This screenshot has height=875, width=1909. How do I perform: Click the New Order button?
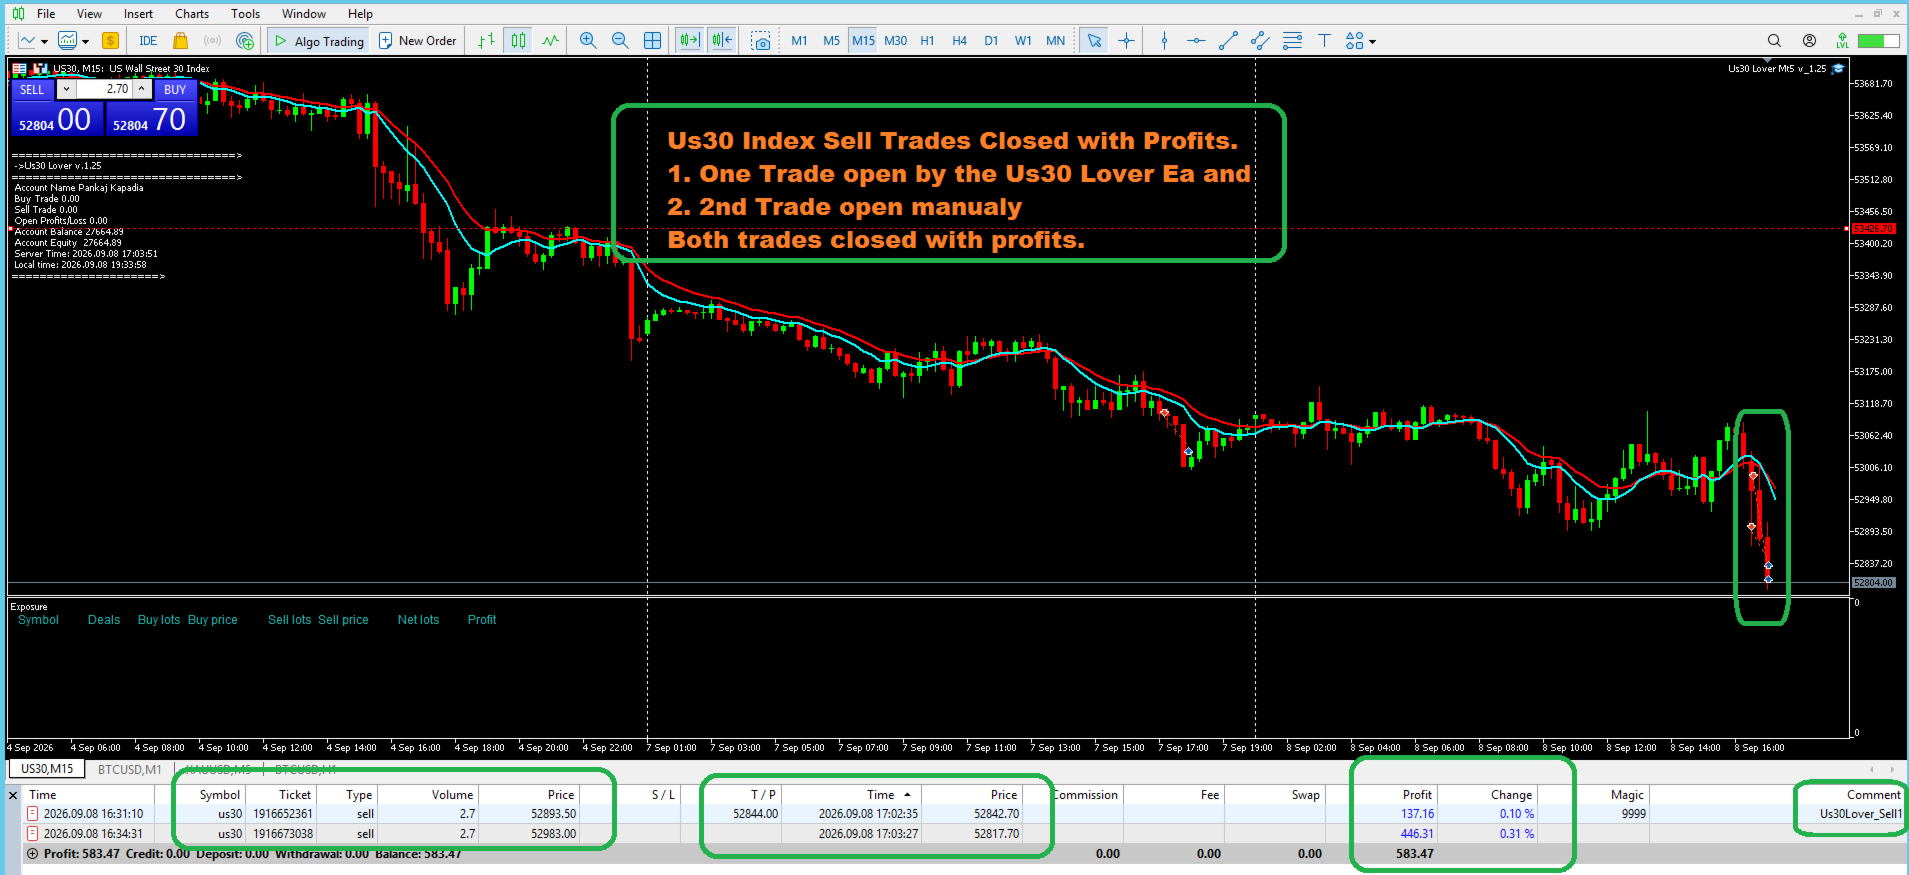(x=418, y=40)
